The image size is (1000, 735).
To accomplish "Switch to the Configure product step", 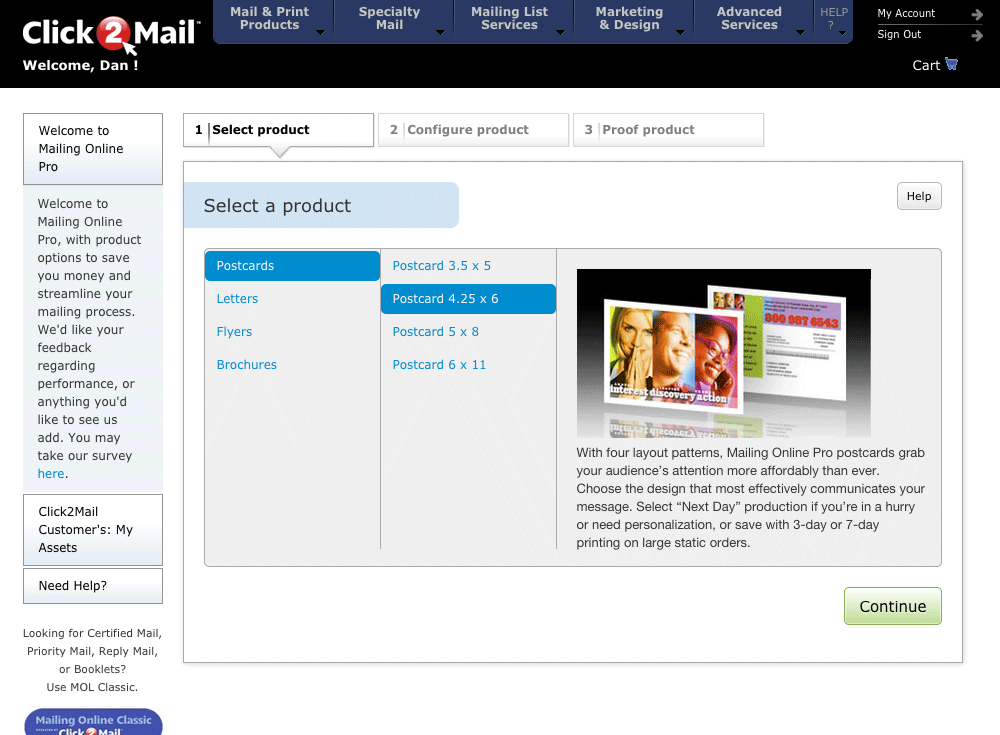I will (473, 129).
